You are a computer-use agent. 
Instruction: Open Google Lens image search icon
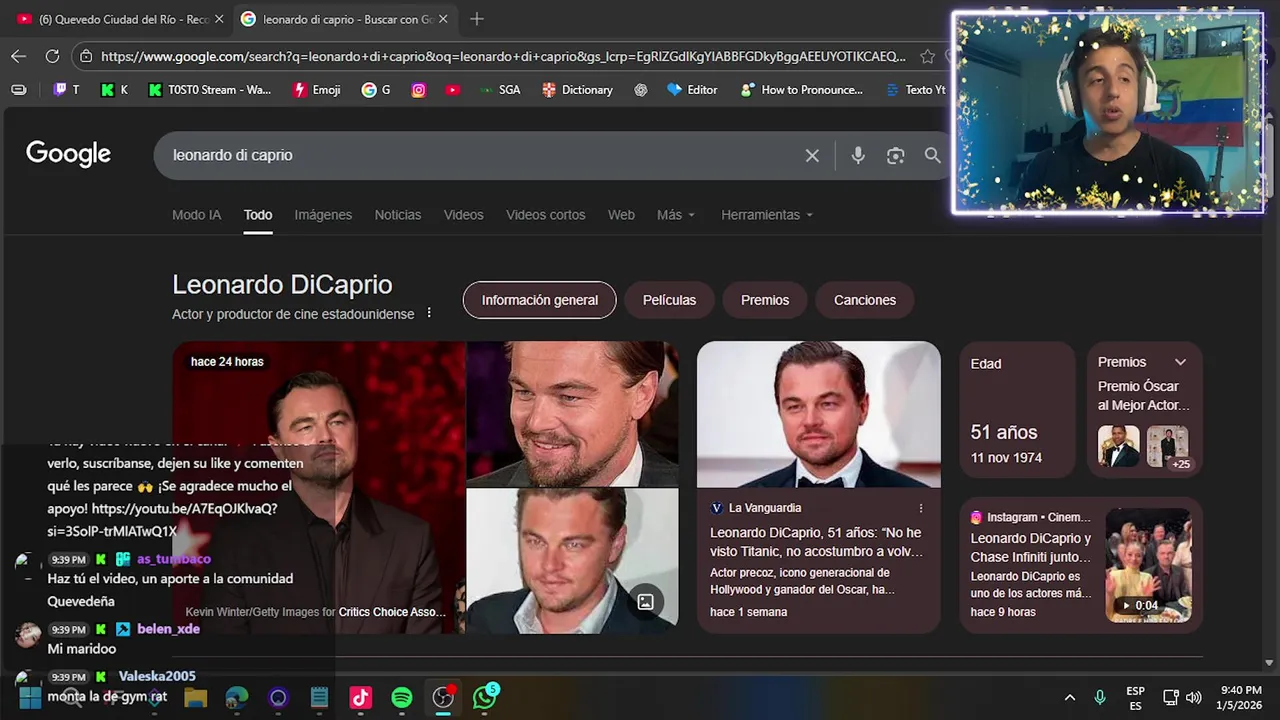[895, 155]
